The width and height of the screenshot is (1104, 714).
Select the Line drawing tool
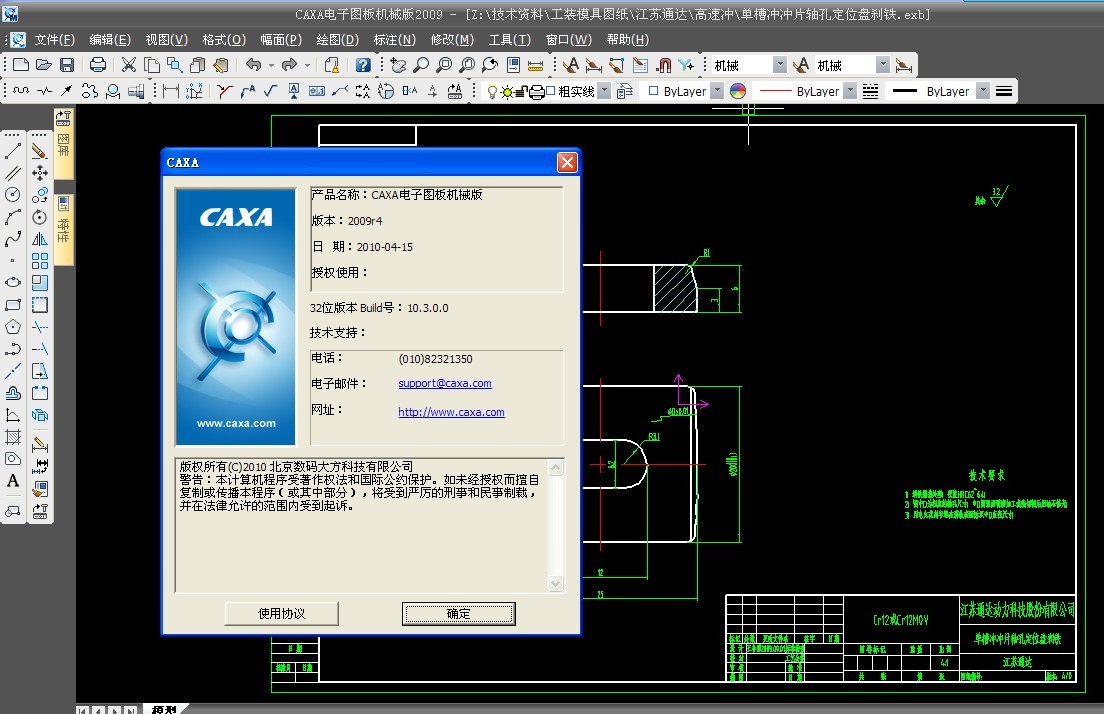coord(13,152)
